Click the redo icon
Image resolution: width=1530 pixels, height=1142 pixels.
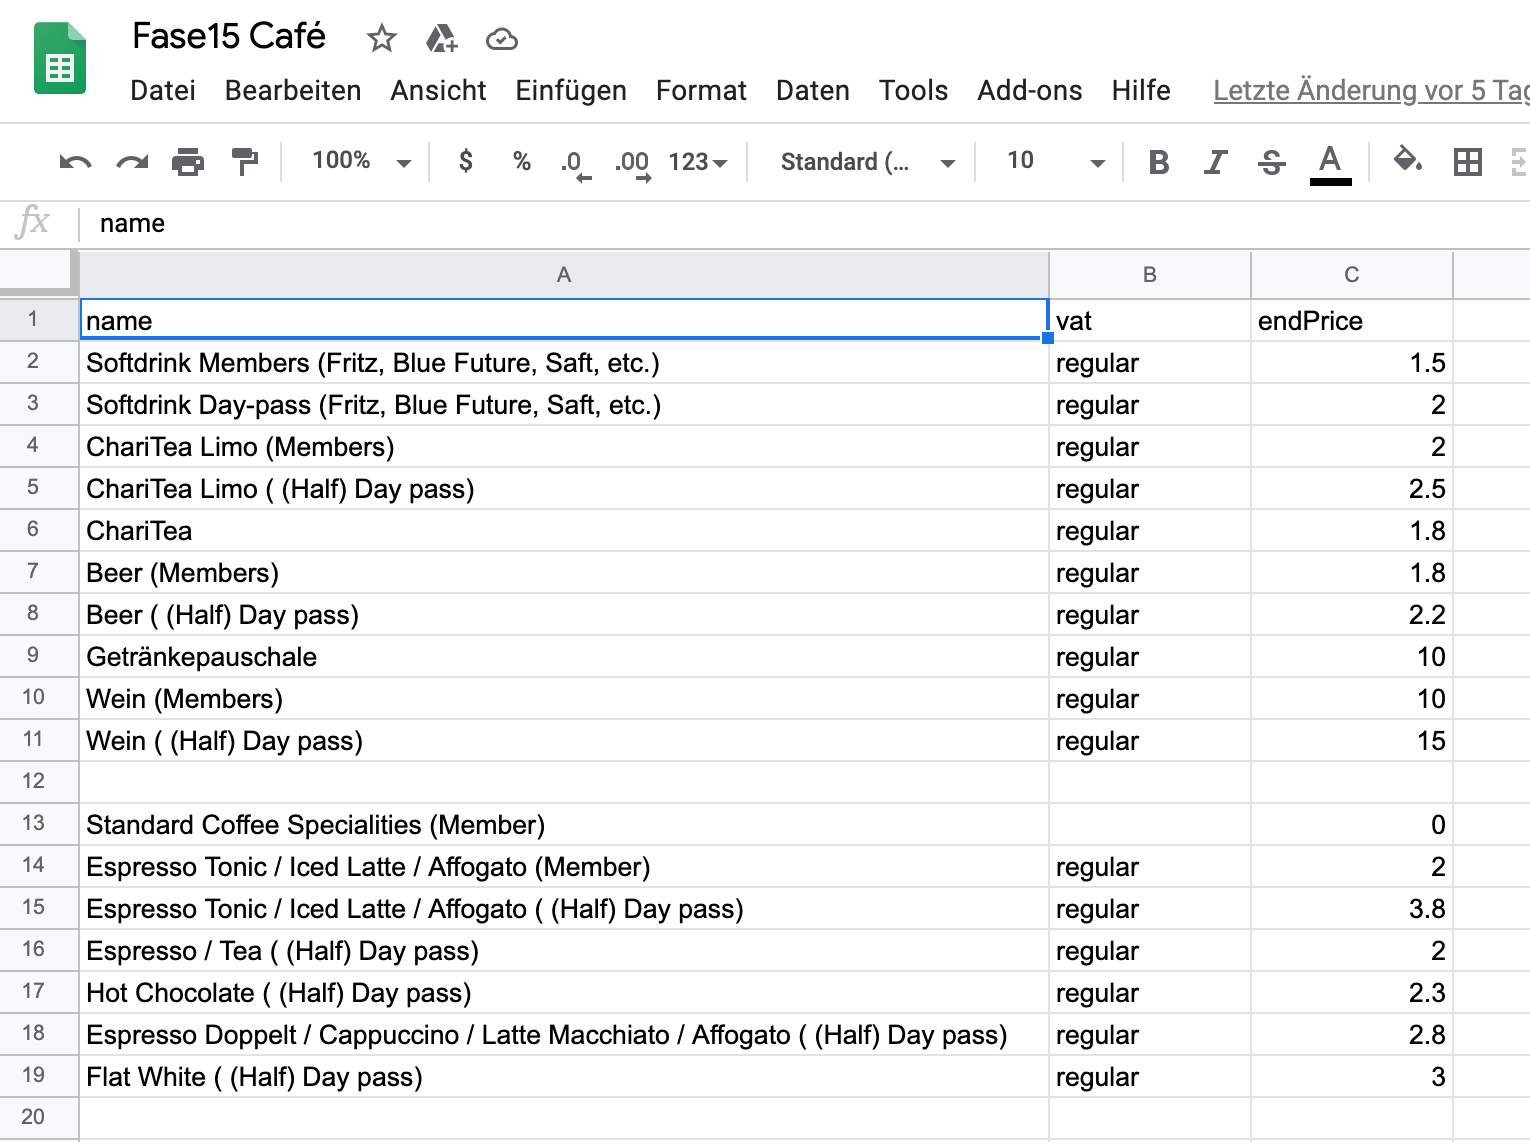[x=131, y=161]
